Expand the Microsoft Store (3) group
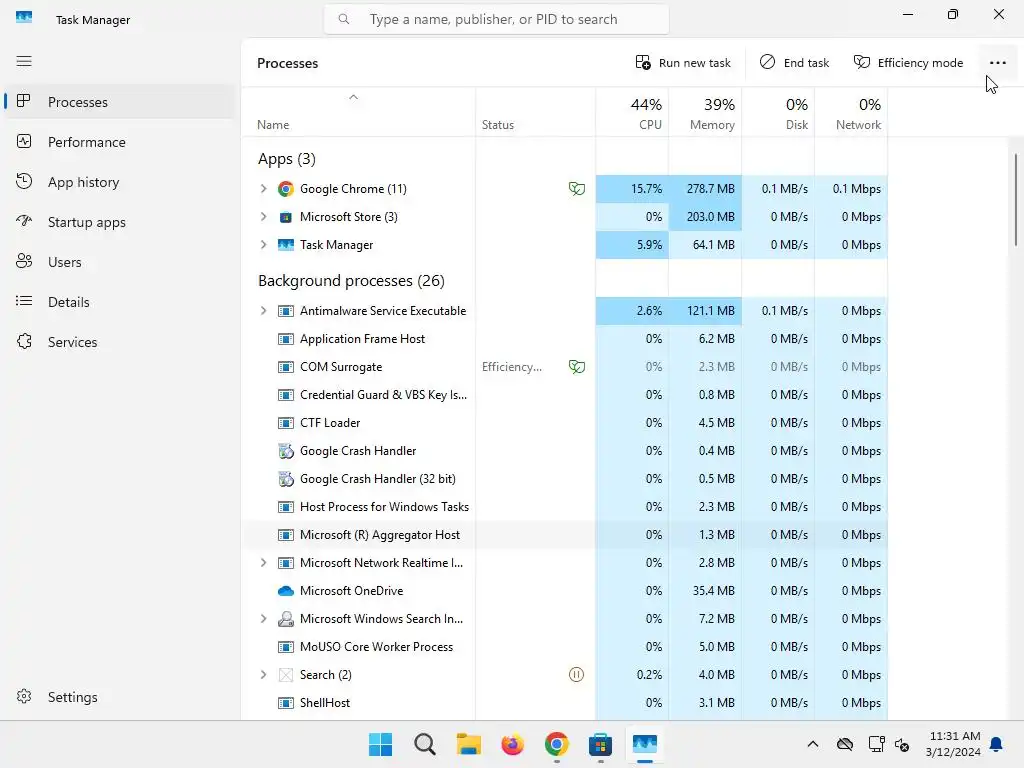 263,217
